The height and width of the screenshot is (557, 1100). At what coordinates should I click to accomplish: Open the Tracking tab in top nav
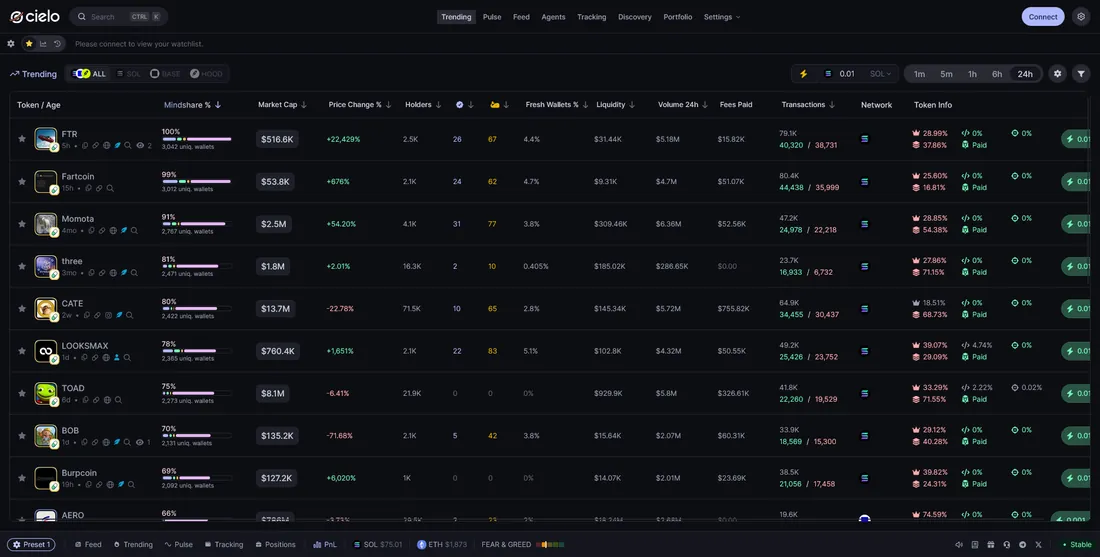[591, 17]
